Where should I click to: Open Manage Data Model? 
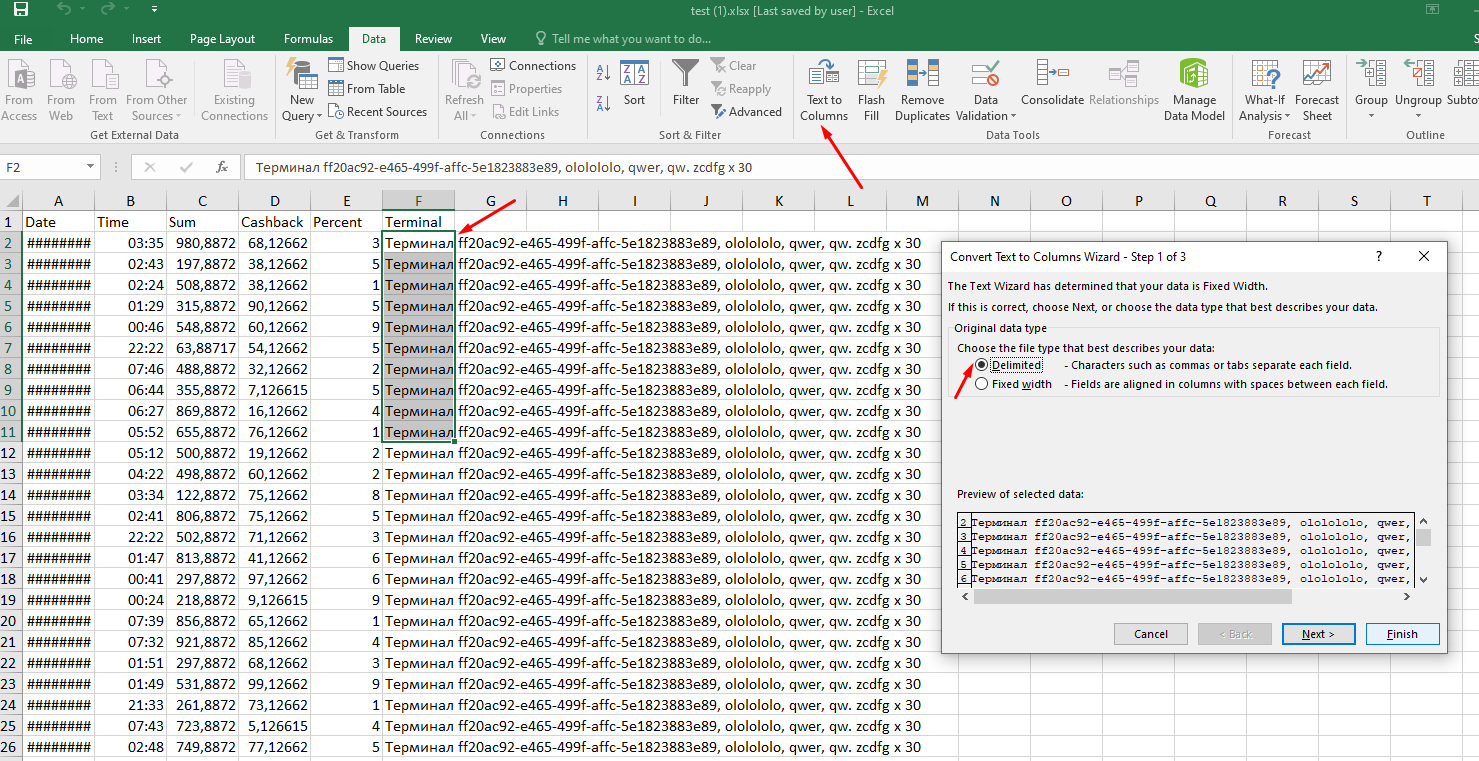point(1194,90)
